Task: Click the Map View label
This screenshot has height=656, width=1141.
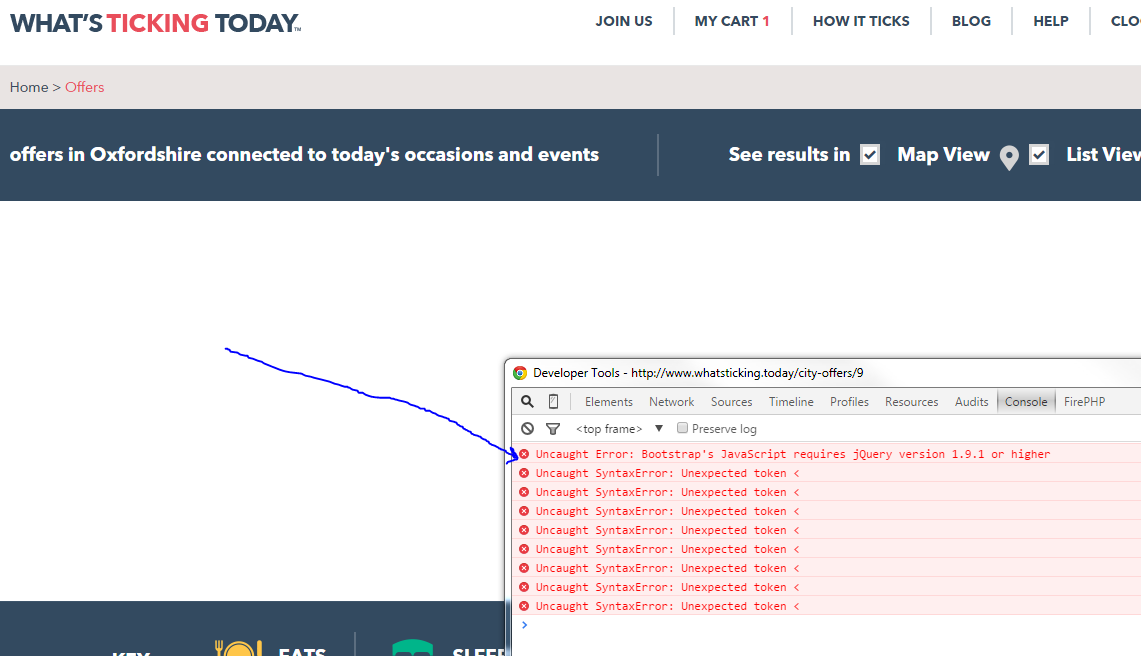Action: [x=943, y=154]
